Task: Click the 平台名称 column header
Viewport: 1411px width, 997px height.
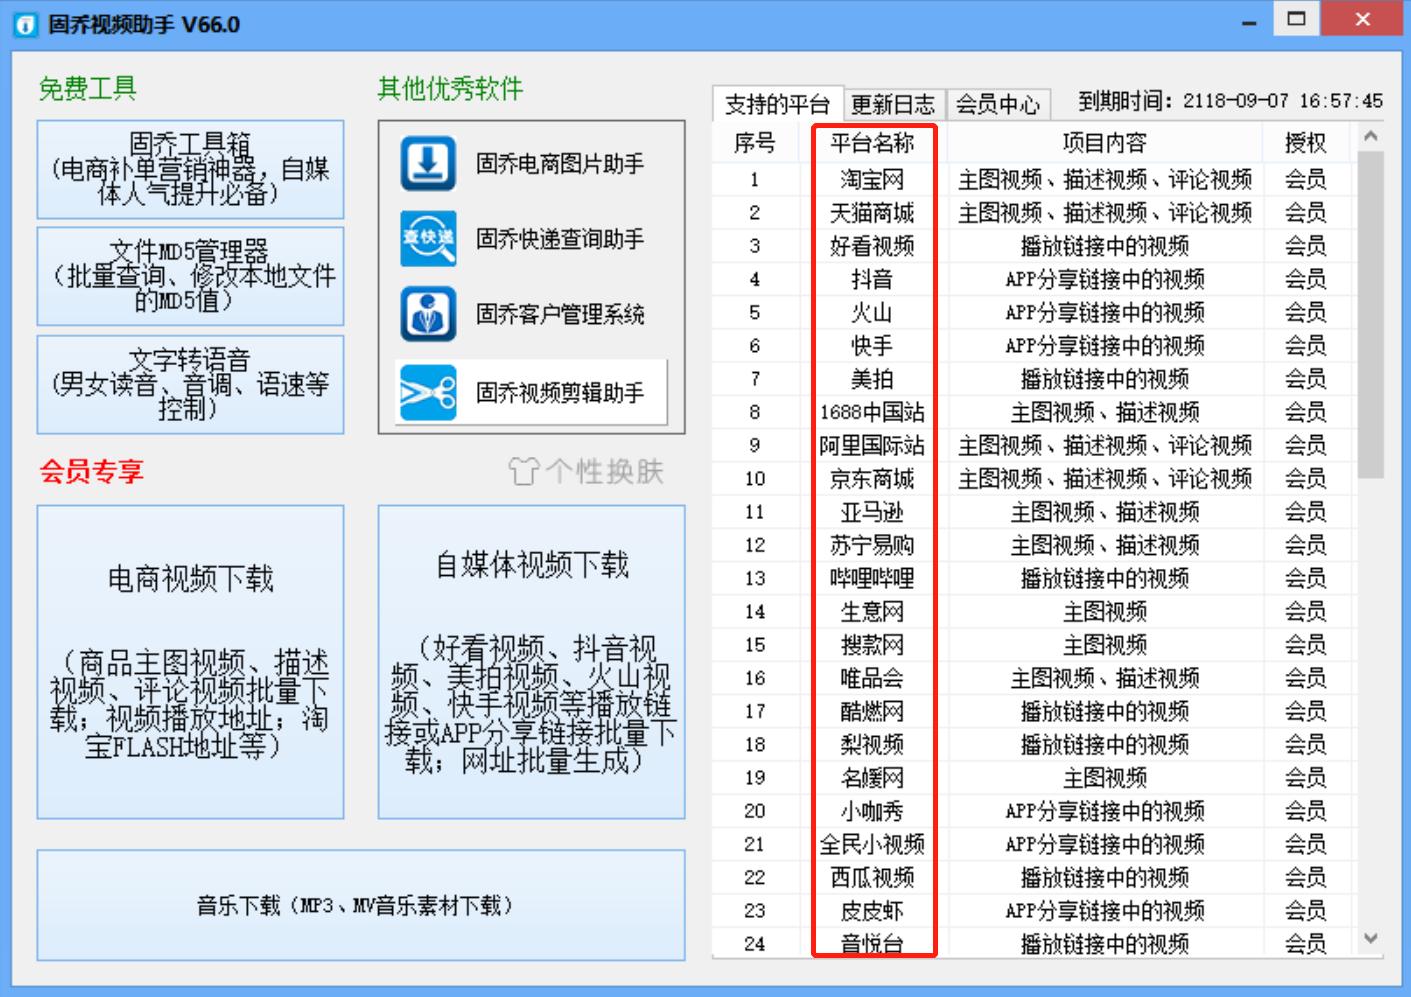Action: 872,143
